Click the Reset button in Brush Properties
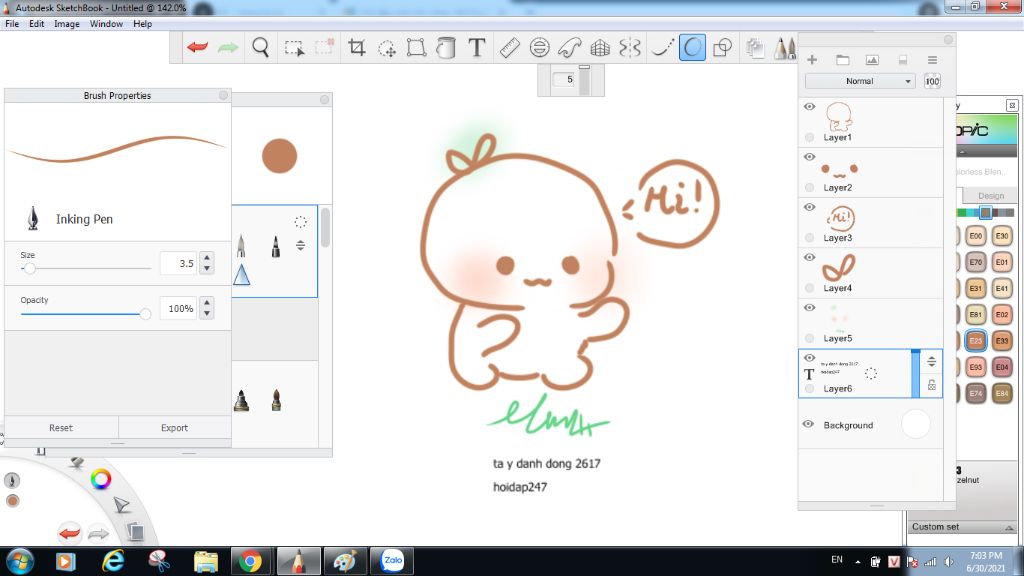Image resolution: width=1024 pixels, height=576 pixels. (61, 428)
